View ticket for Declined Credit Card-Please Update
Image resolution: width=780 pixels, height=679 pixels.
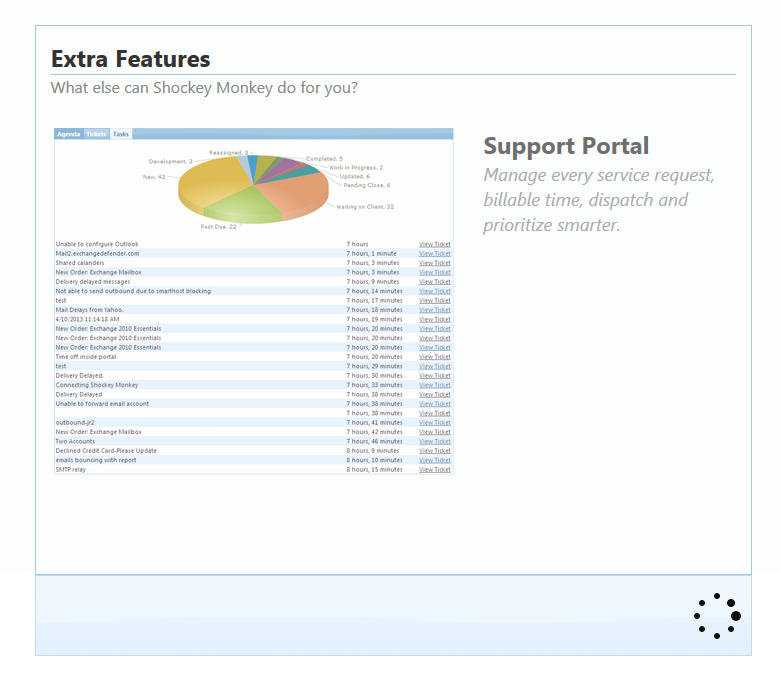point(434,451)
